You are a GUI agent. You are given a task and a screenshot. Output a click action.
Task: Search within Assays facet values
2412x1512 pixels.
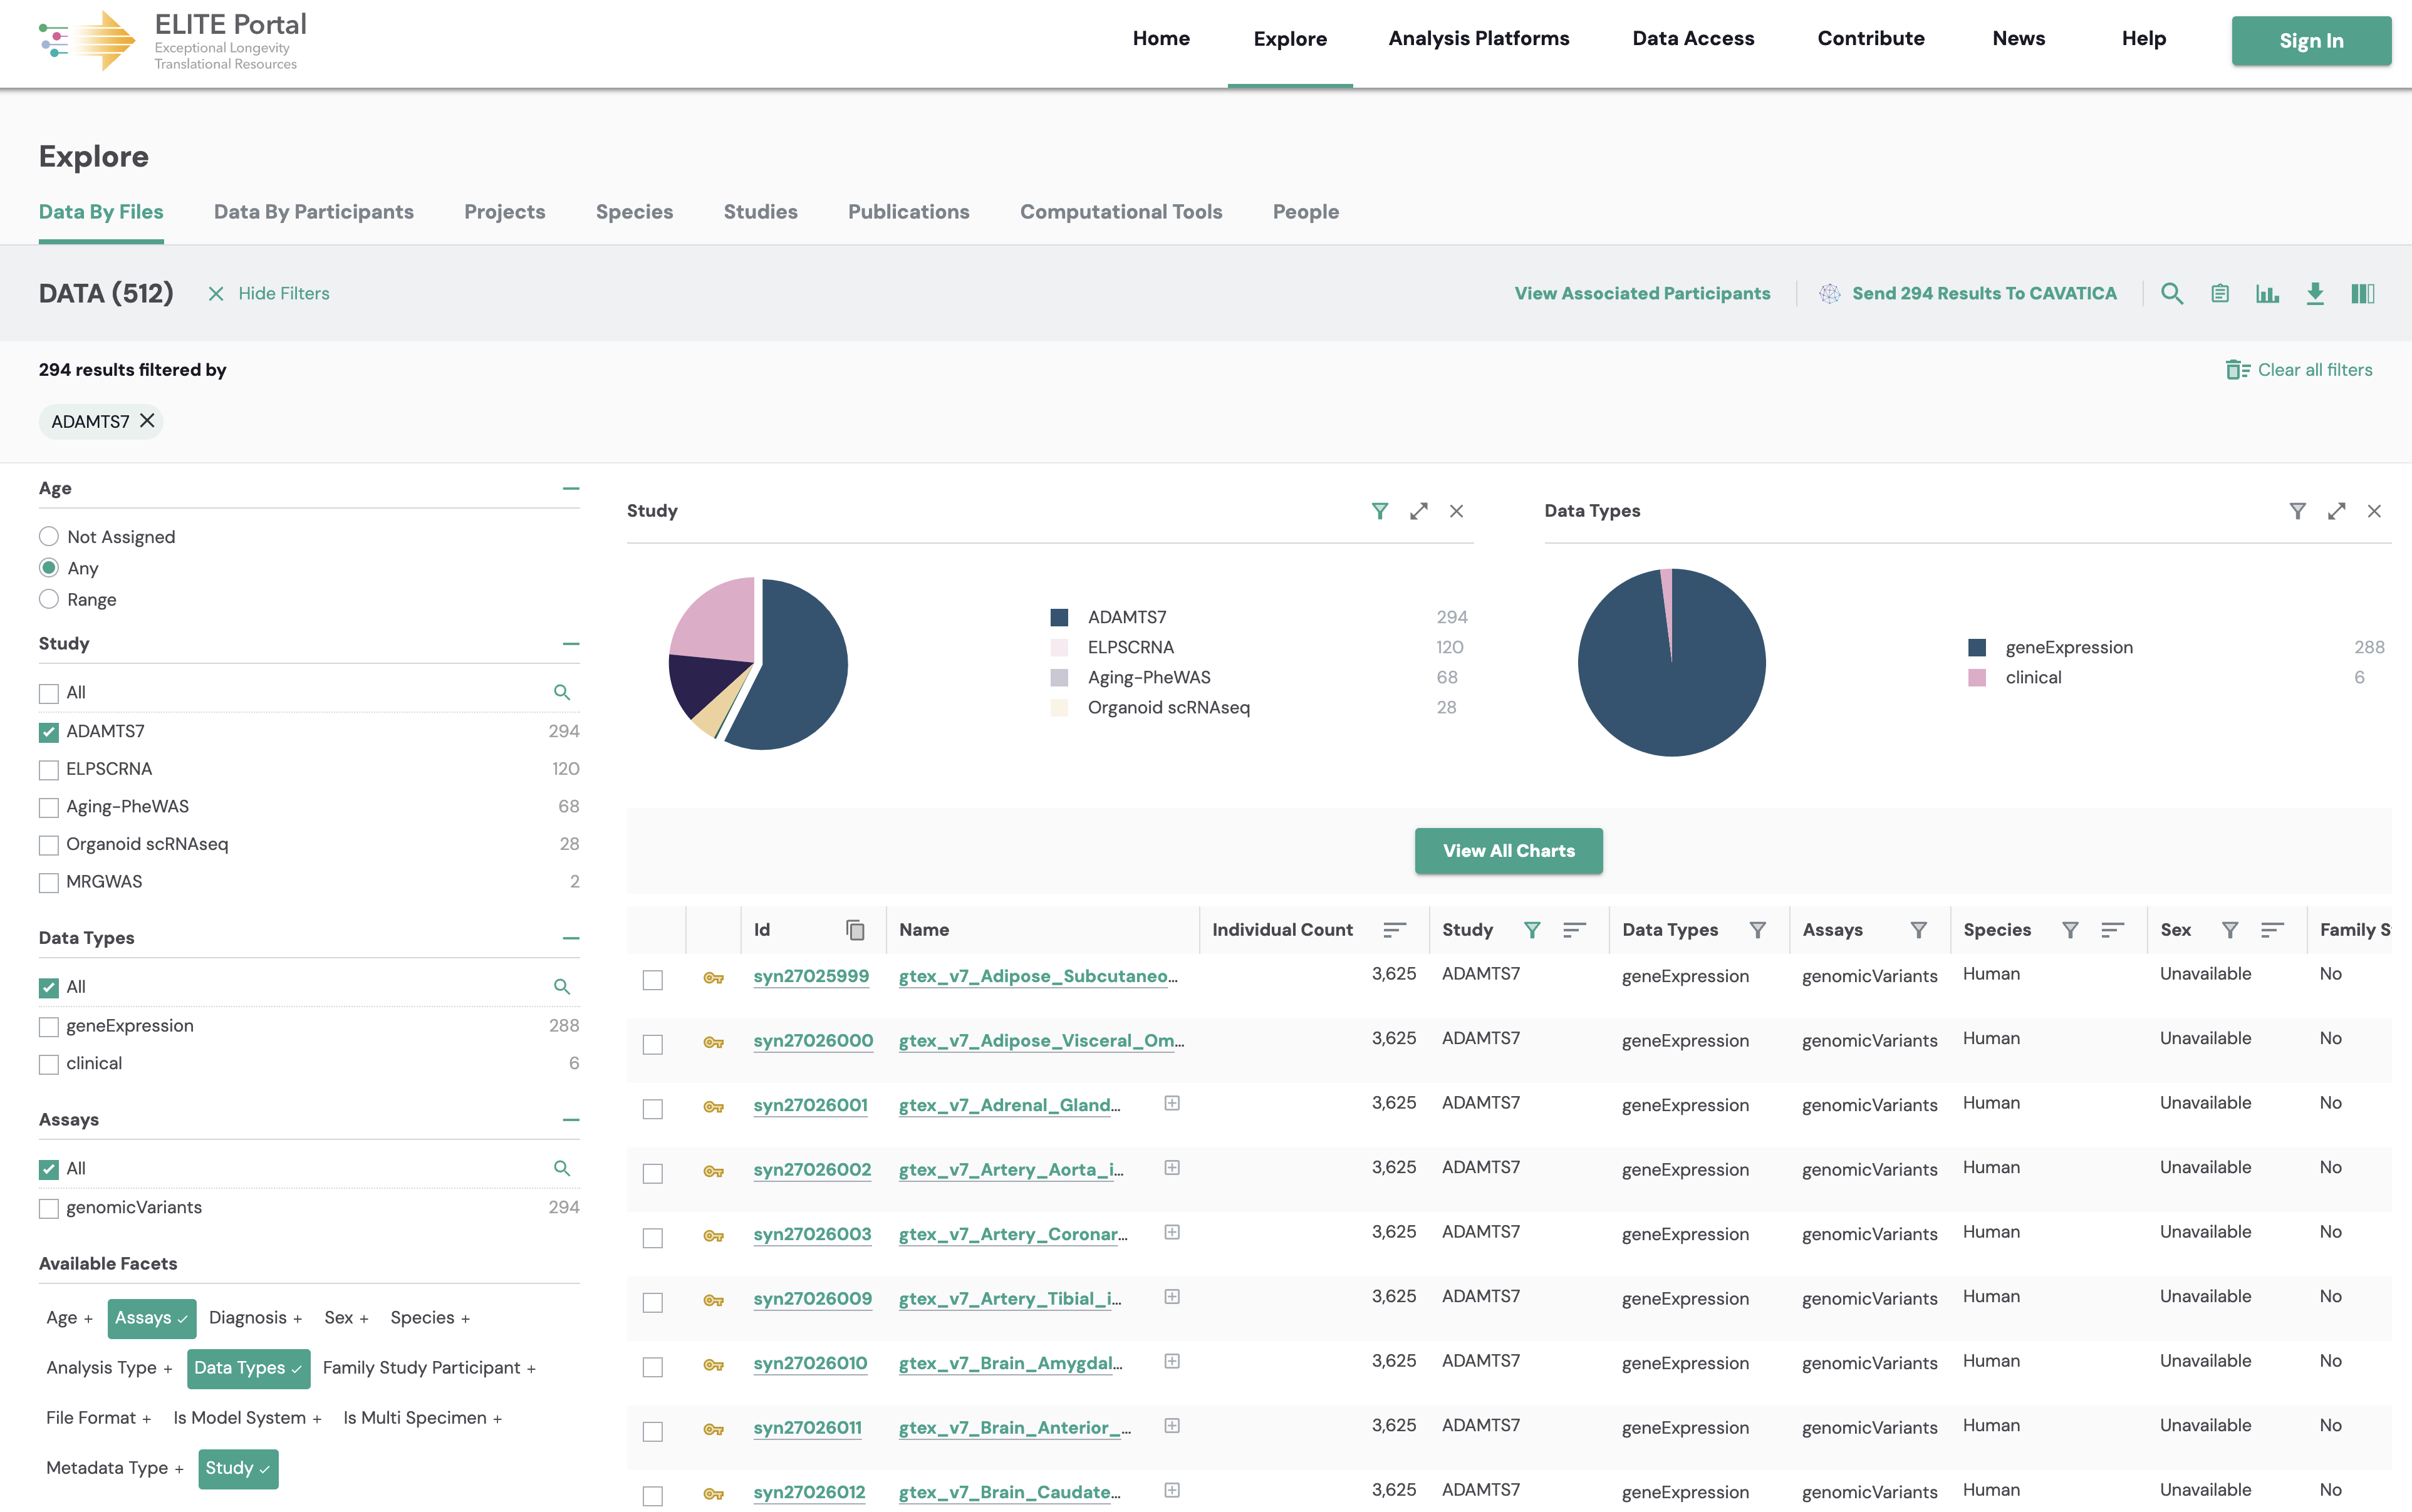click(x=562, y=1168)
